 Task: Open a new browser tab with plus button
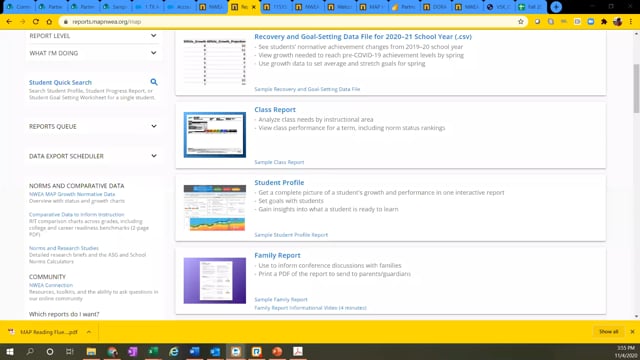pos(556,7)
